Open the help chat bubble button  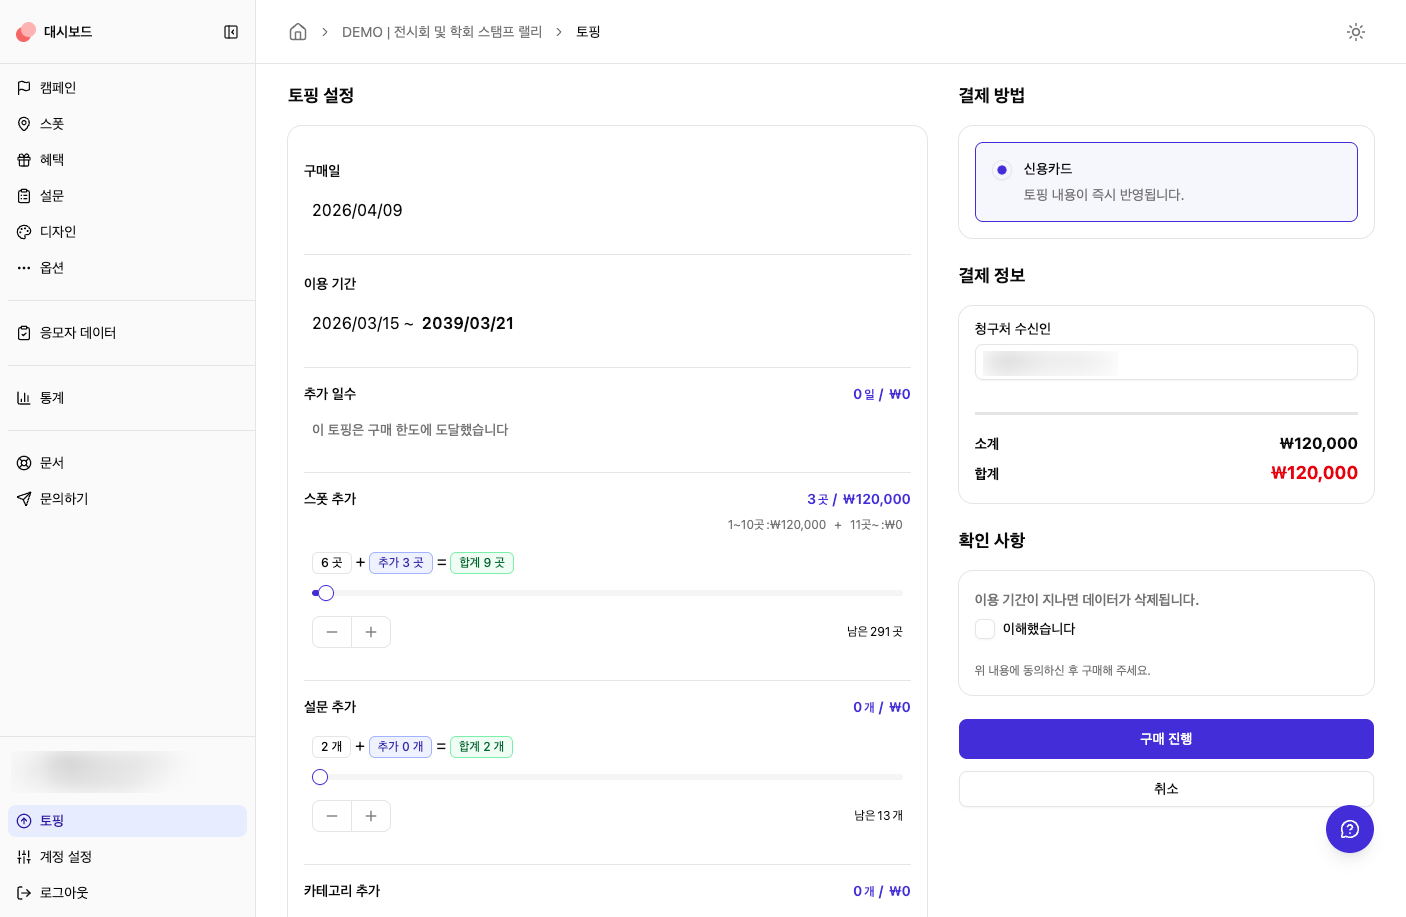coord(1350,829)
